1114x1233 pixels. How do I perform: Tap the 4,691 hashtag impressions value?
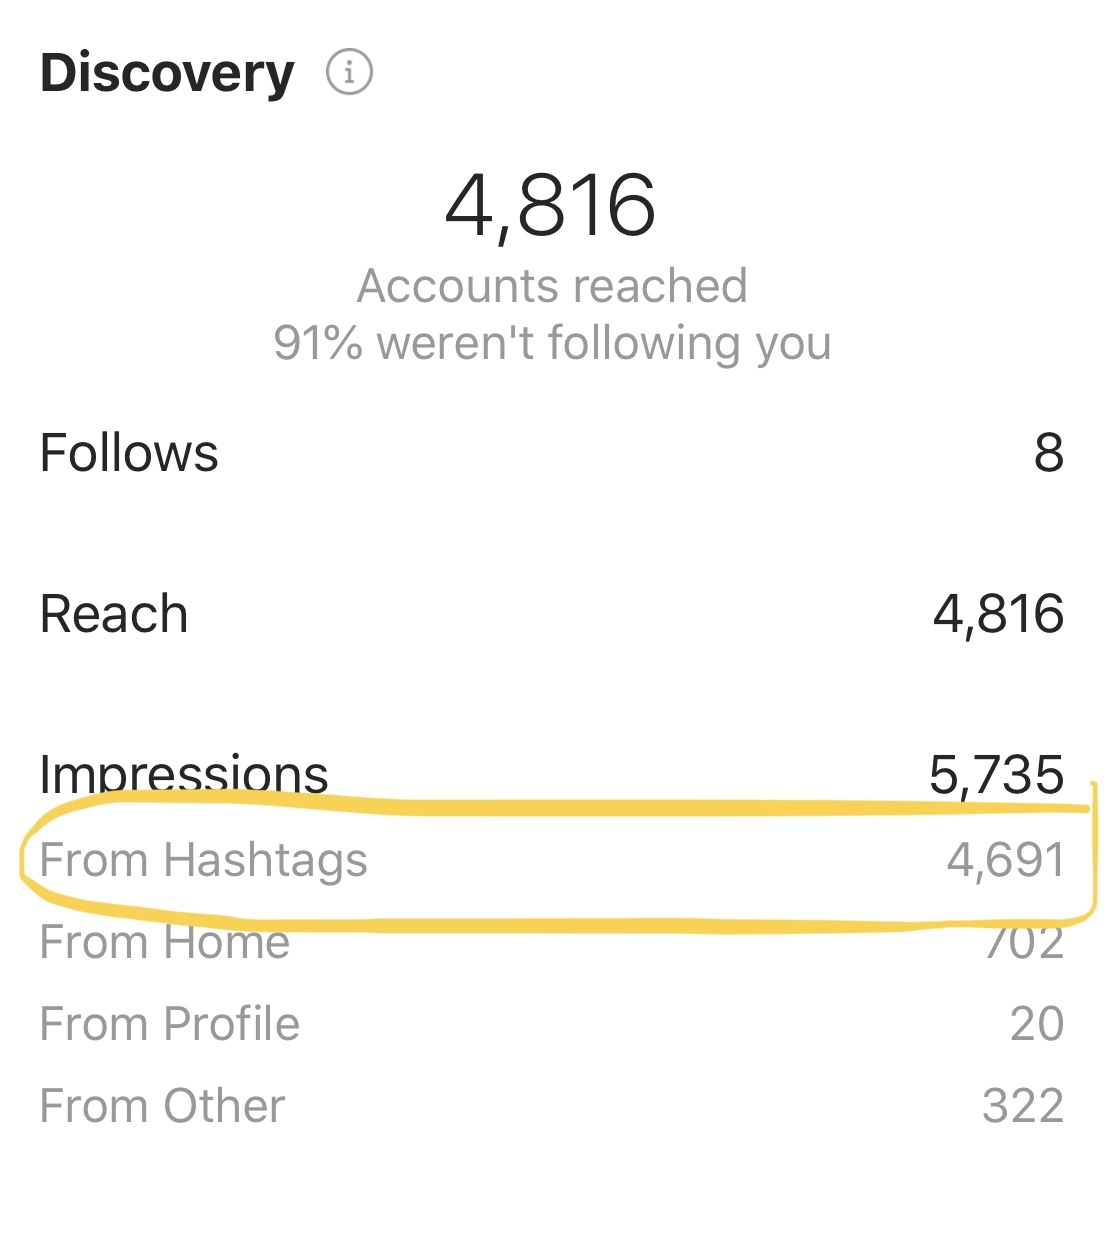click(1005, 861)
